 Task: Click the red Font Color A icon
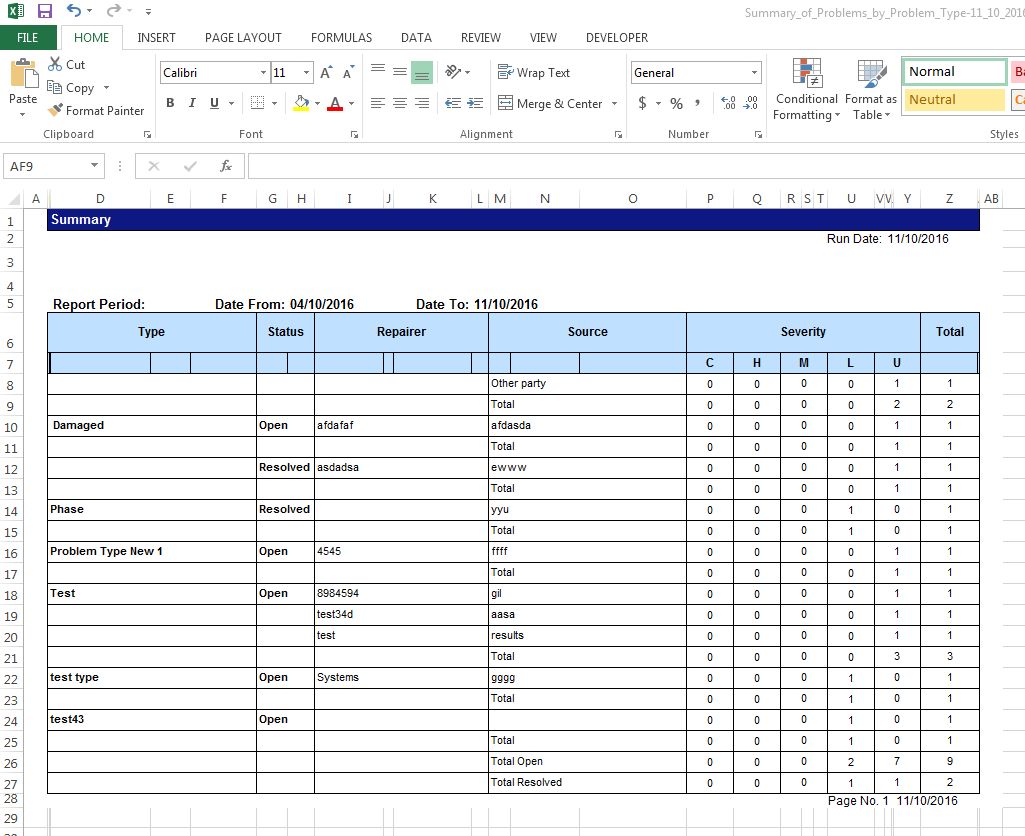point(335,103)
